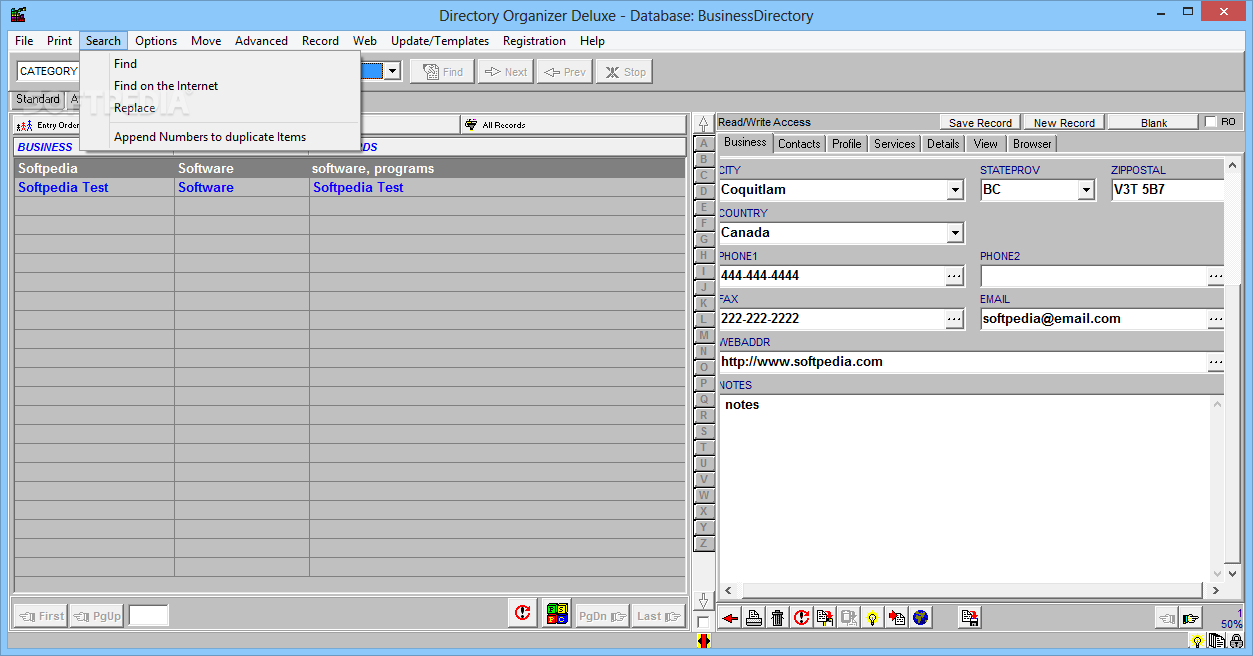Viewport: 1253px width, 656px height.
Task: Click the Stop button in search toolbar
Action: [623, 72]
